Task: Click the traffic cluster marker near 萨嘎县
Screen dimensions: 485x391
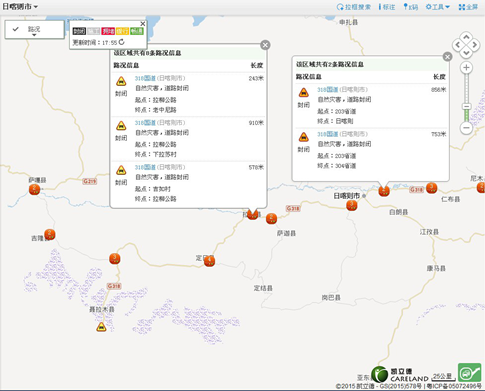Action: [x=34, y=189]
